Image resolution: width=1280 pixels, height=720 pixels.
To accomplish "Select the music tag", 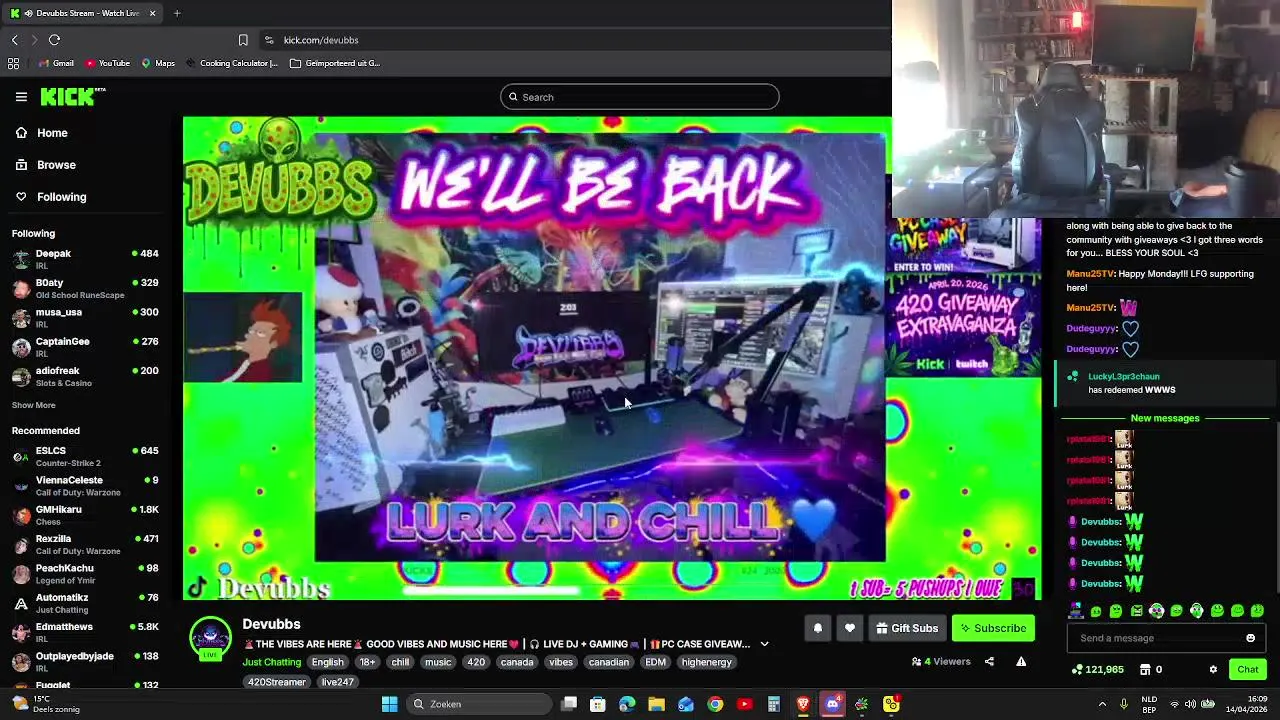I will [x=438, y=662].
